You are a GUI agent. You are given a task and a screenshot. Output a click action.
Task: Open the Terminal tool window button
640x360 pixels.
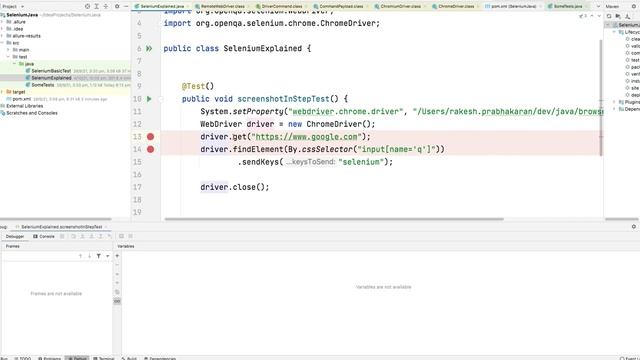click(x=104, y=358)
